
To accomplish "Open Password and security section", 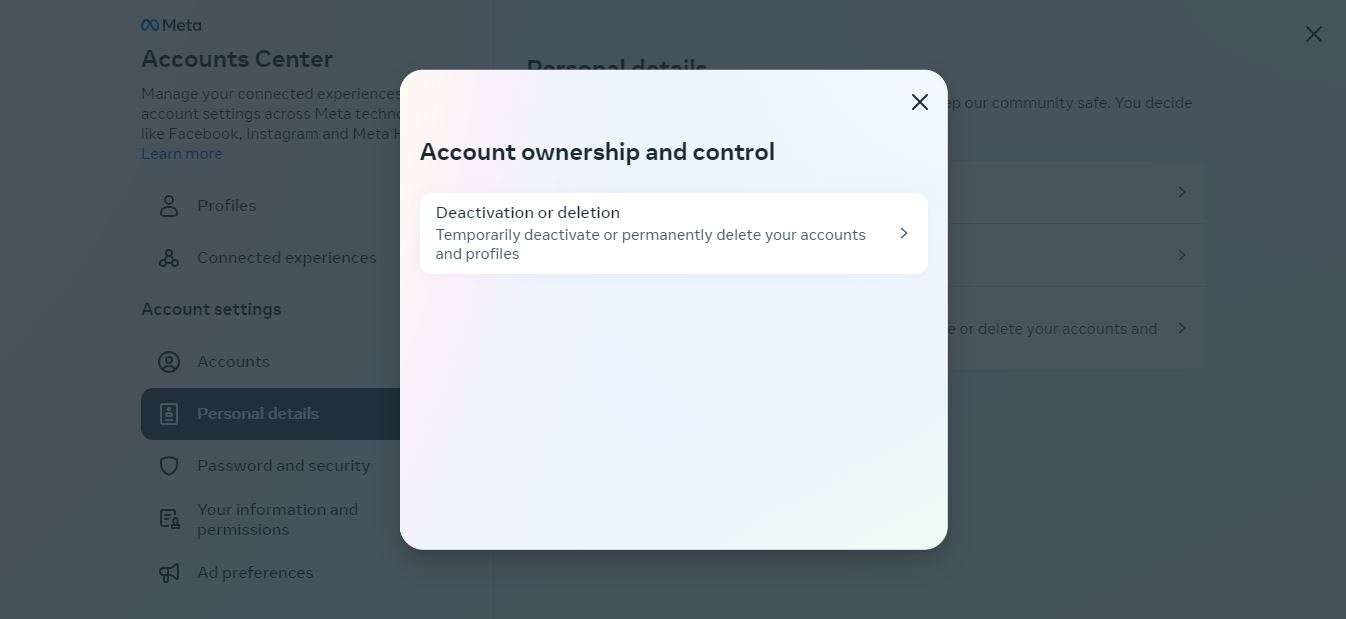I will [270, 466].
